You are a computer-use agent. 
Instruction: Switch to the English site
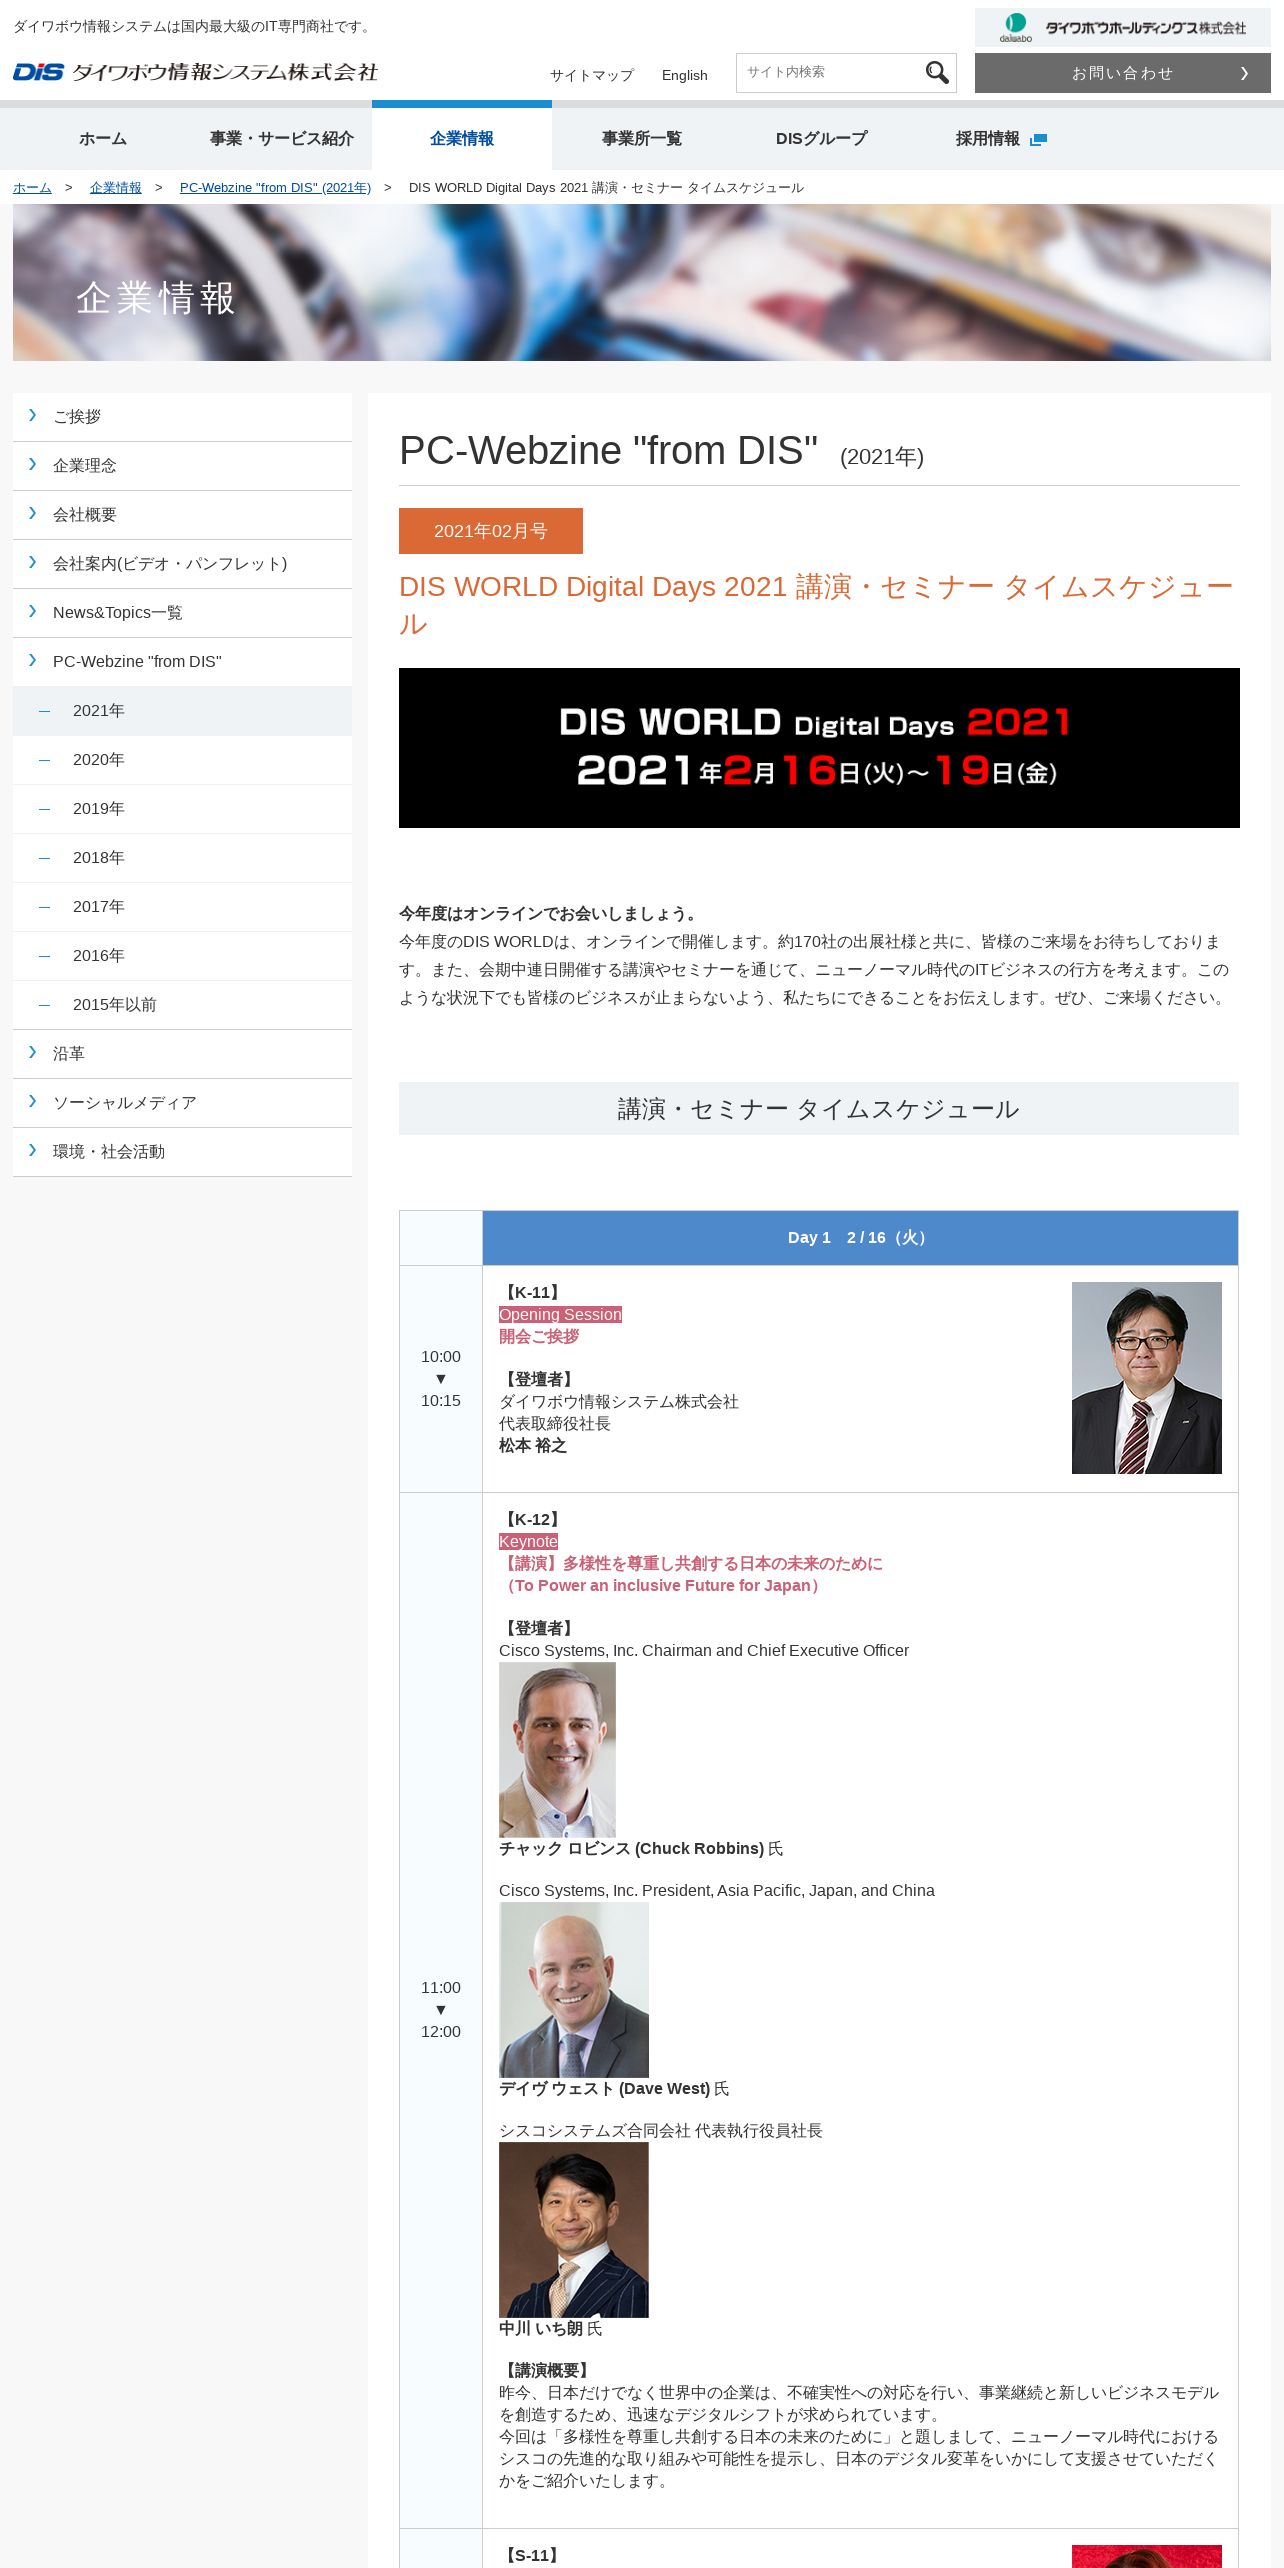pos(684,75)
